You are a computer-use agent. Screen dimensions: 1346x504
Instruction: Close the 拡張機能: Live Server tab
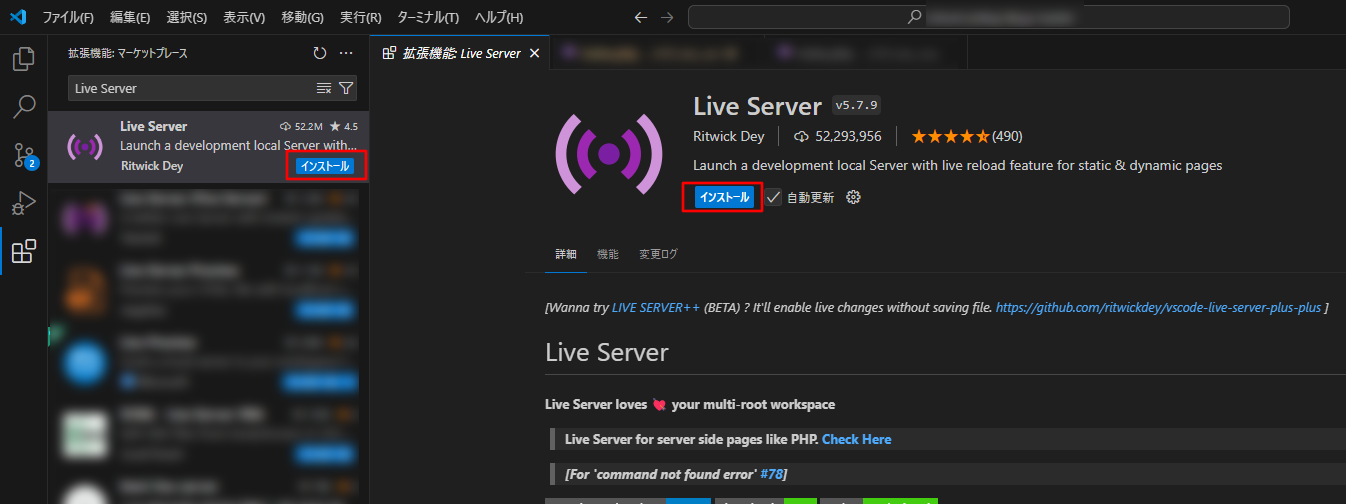[x=535, y=53]
